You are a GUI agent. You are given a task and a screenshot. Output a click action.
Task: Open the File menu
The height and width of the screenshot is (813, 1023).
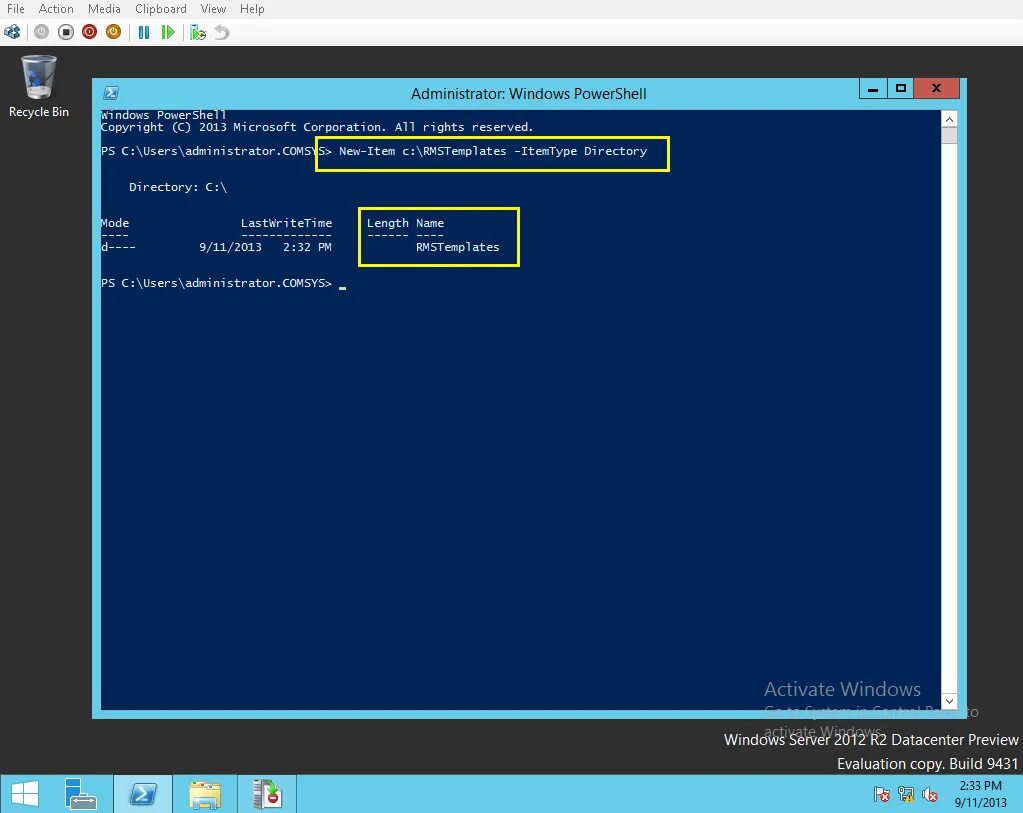(16, 8)
